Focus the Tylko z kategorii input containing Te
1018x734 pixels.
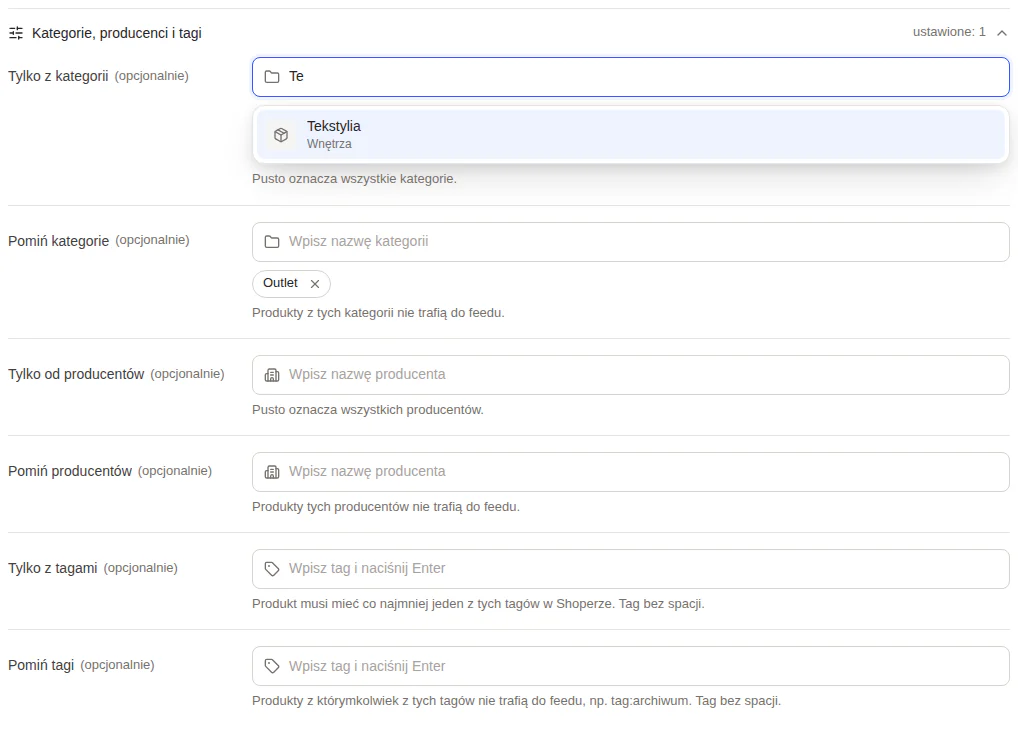[630, 77]
